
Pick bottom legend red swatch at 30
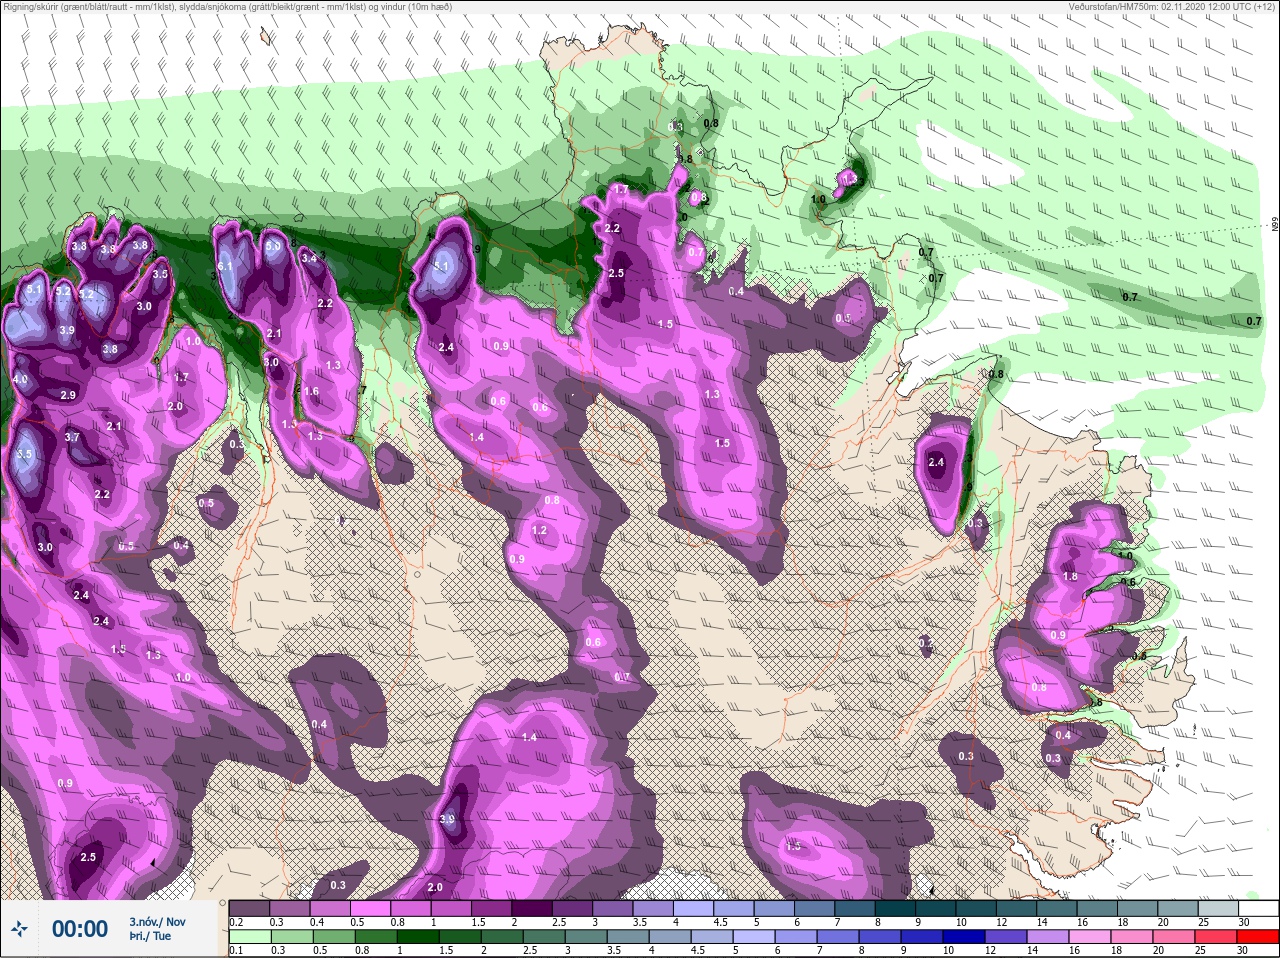(x=1260, y=937)
